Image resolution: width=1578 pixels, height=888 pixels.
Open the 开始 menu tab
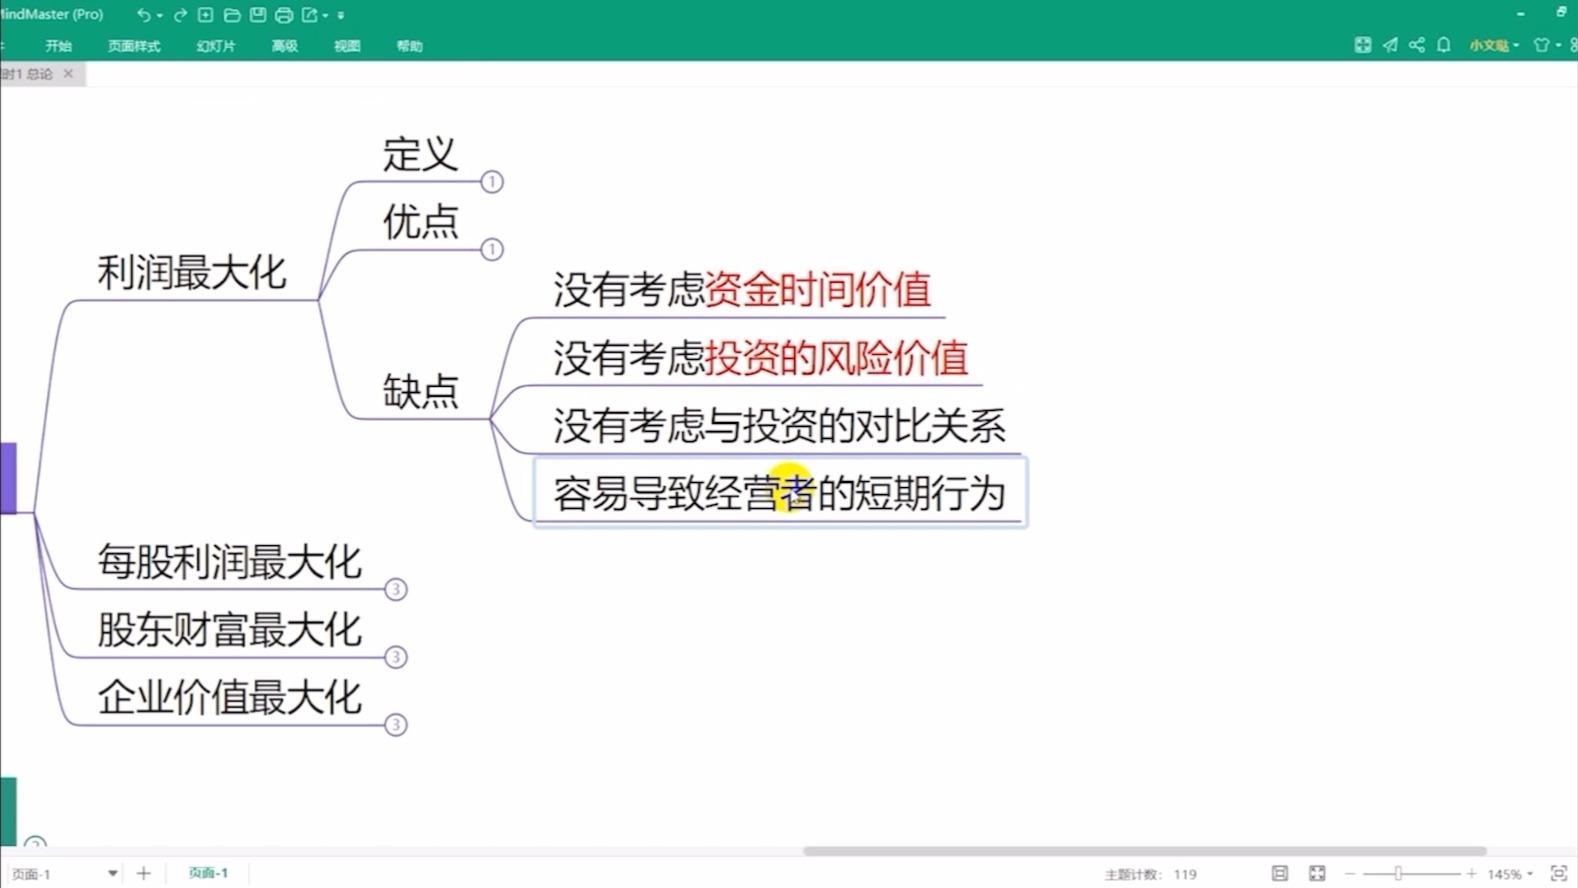pos(58,46)
